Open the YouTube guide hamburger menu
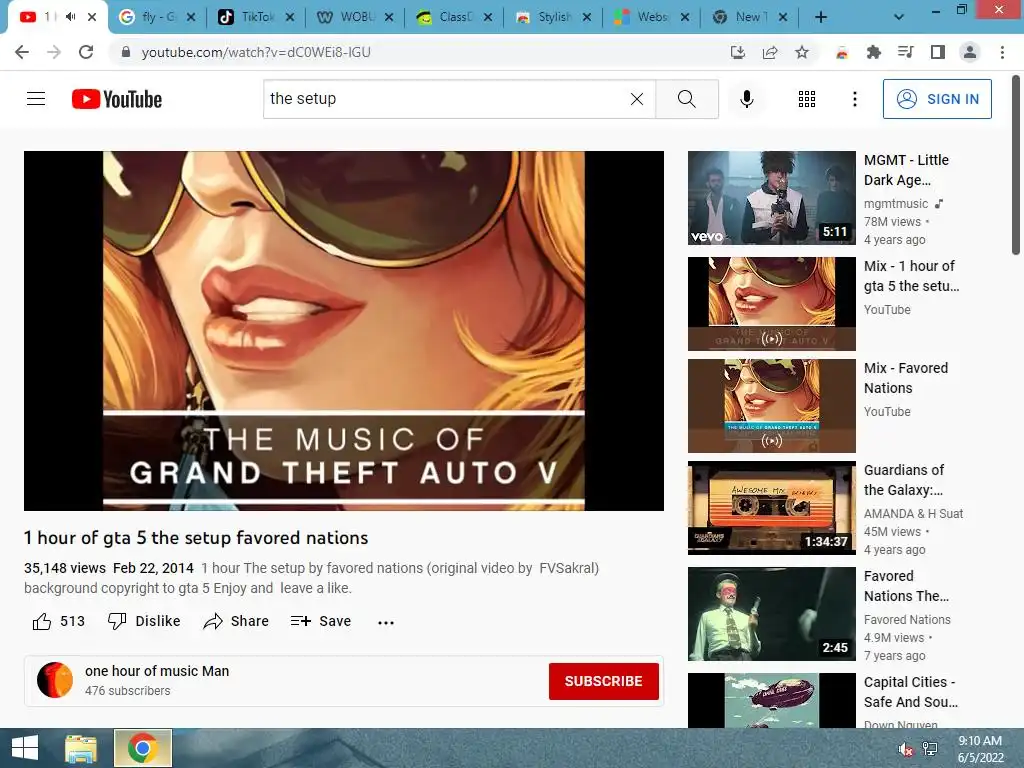The height and width of the screenshot is (768, 1024). click(x=36, y=99)
